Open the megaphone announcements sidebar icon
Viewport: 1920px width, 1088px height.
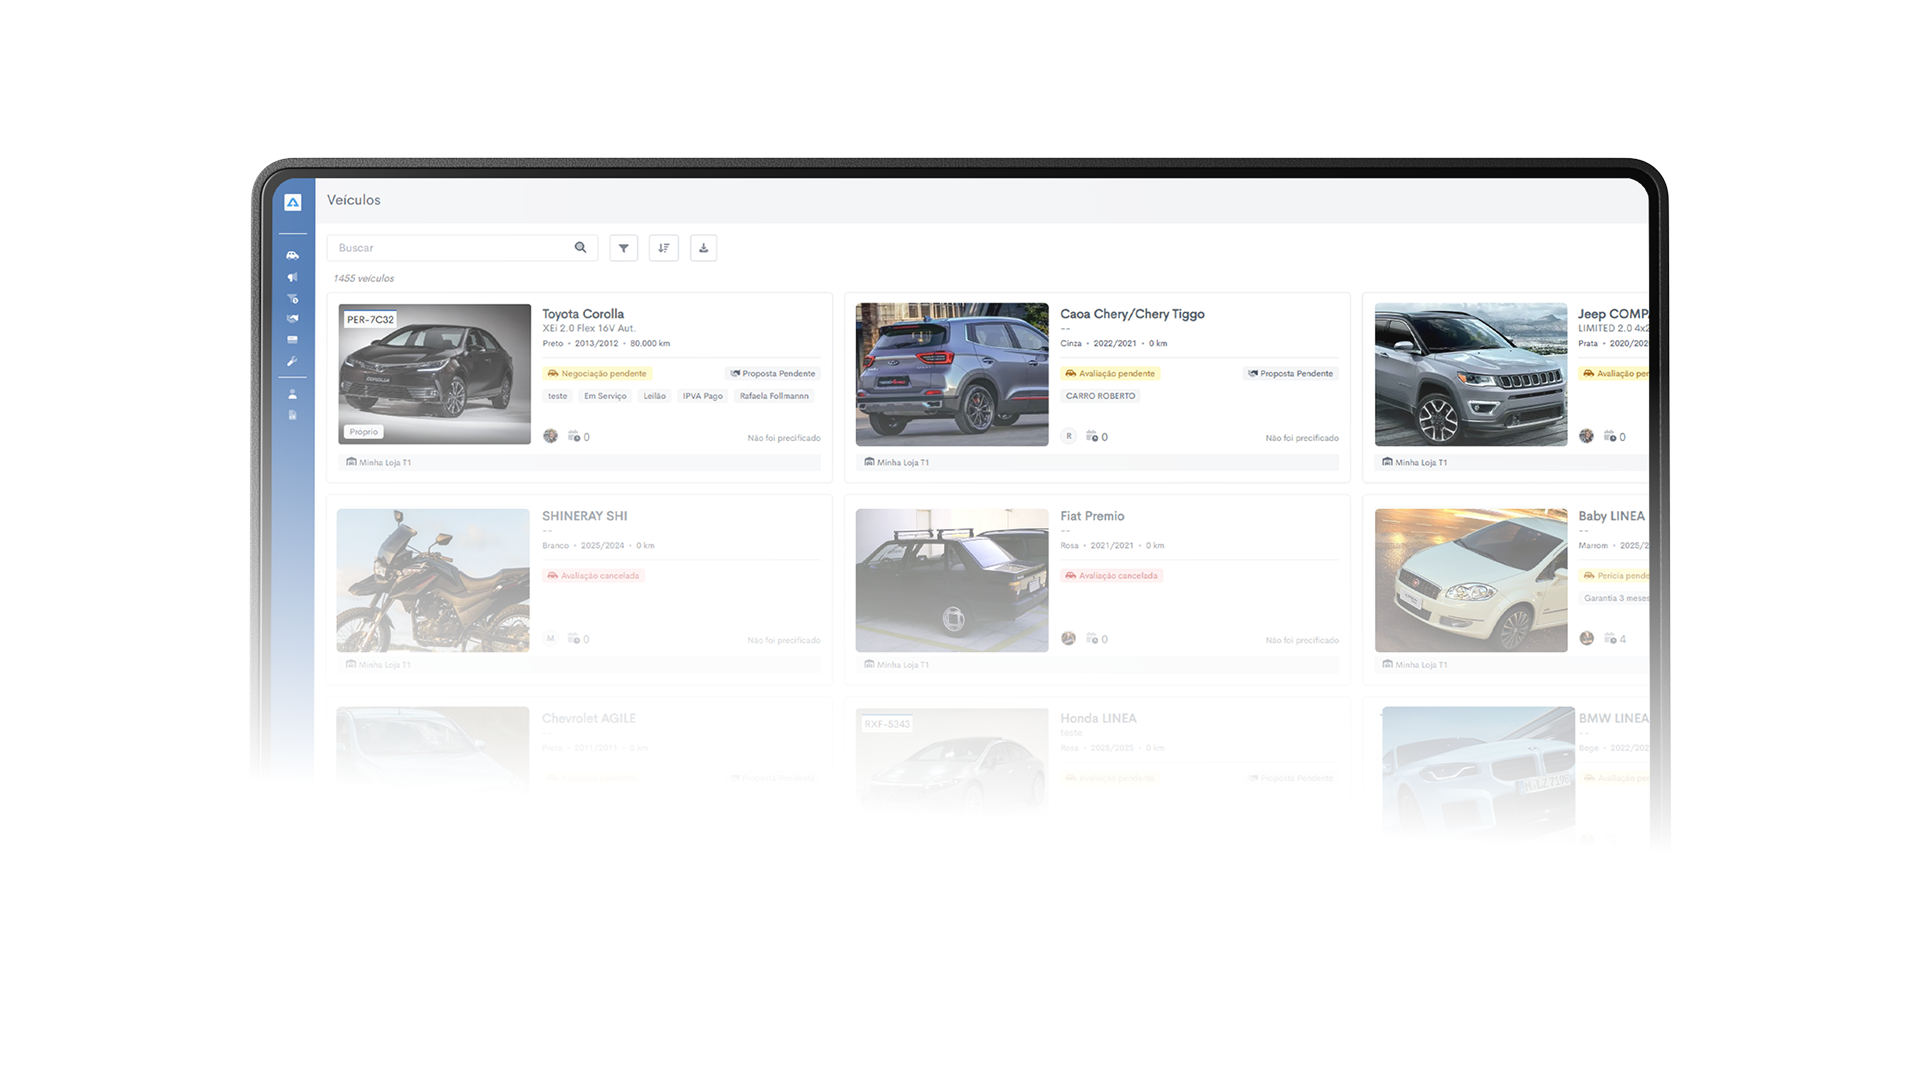[292, 277]
